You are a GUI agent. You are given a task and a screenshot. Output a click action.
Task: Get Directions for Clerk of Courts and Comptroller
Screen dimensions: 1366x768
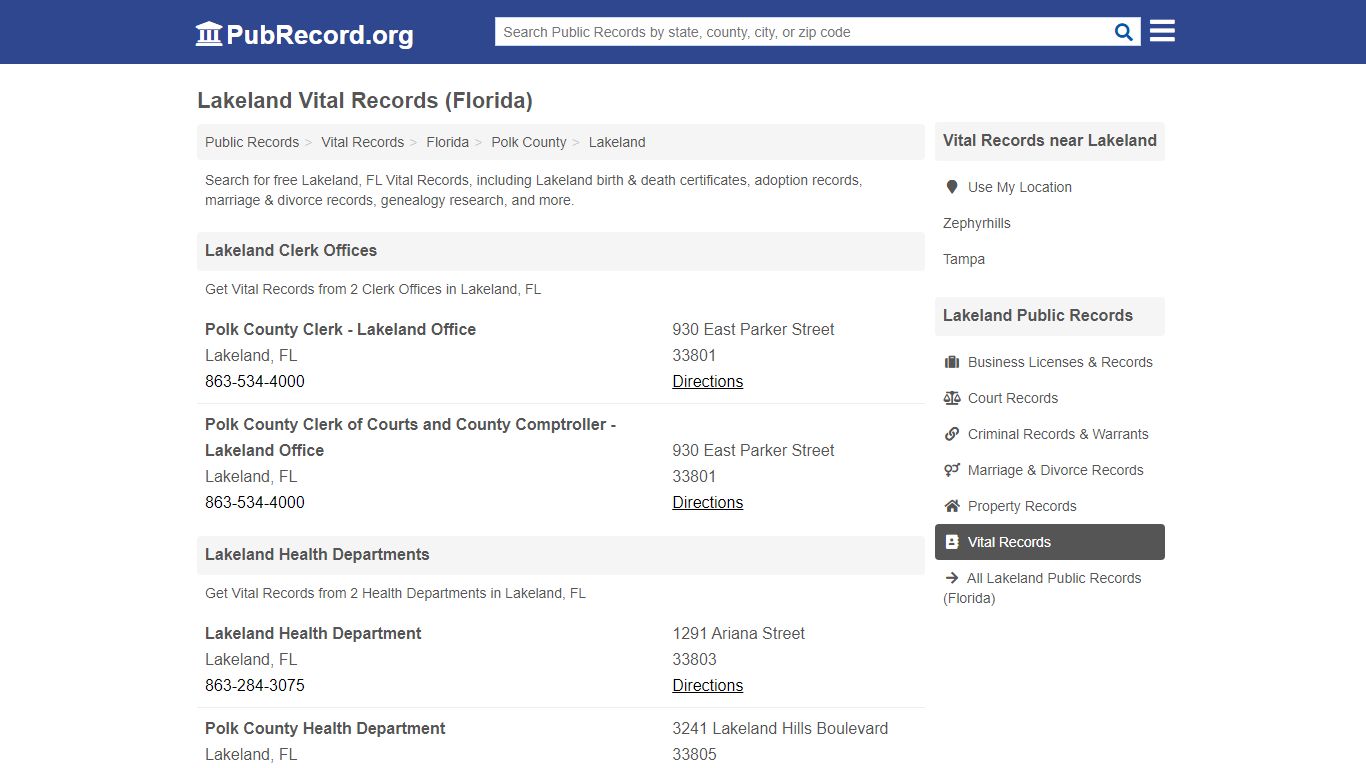point(707,502)
